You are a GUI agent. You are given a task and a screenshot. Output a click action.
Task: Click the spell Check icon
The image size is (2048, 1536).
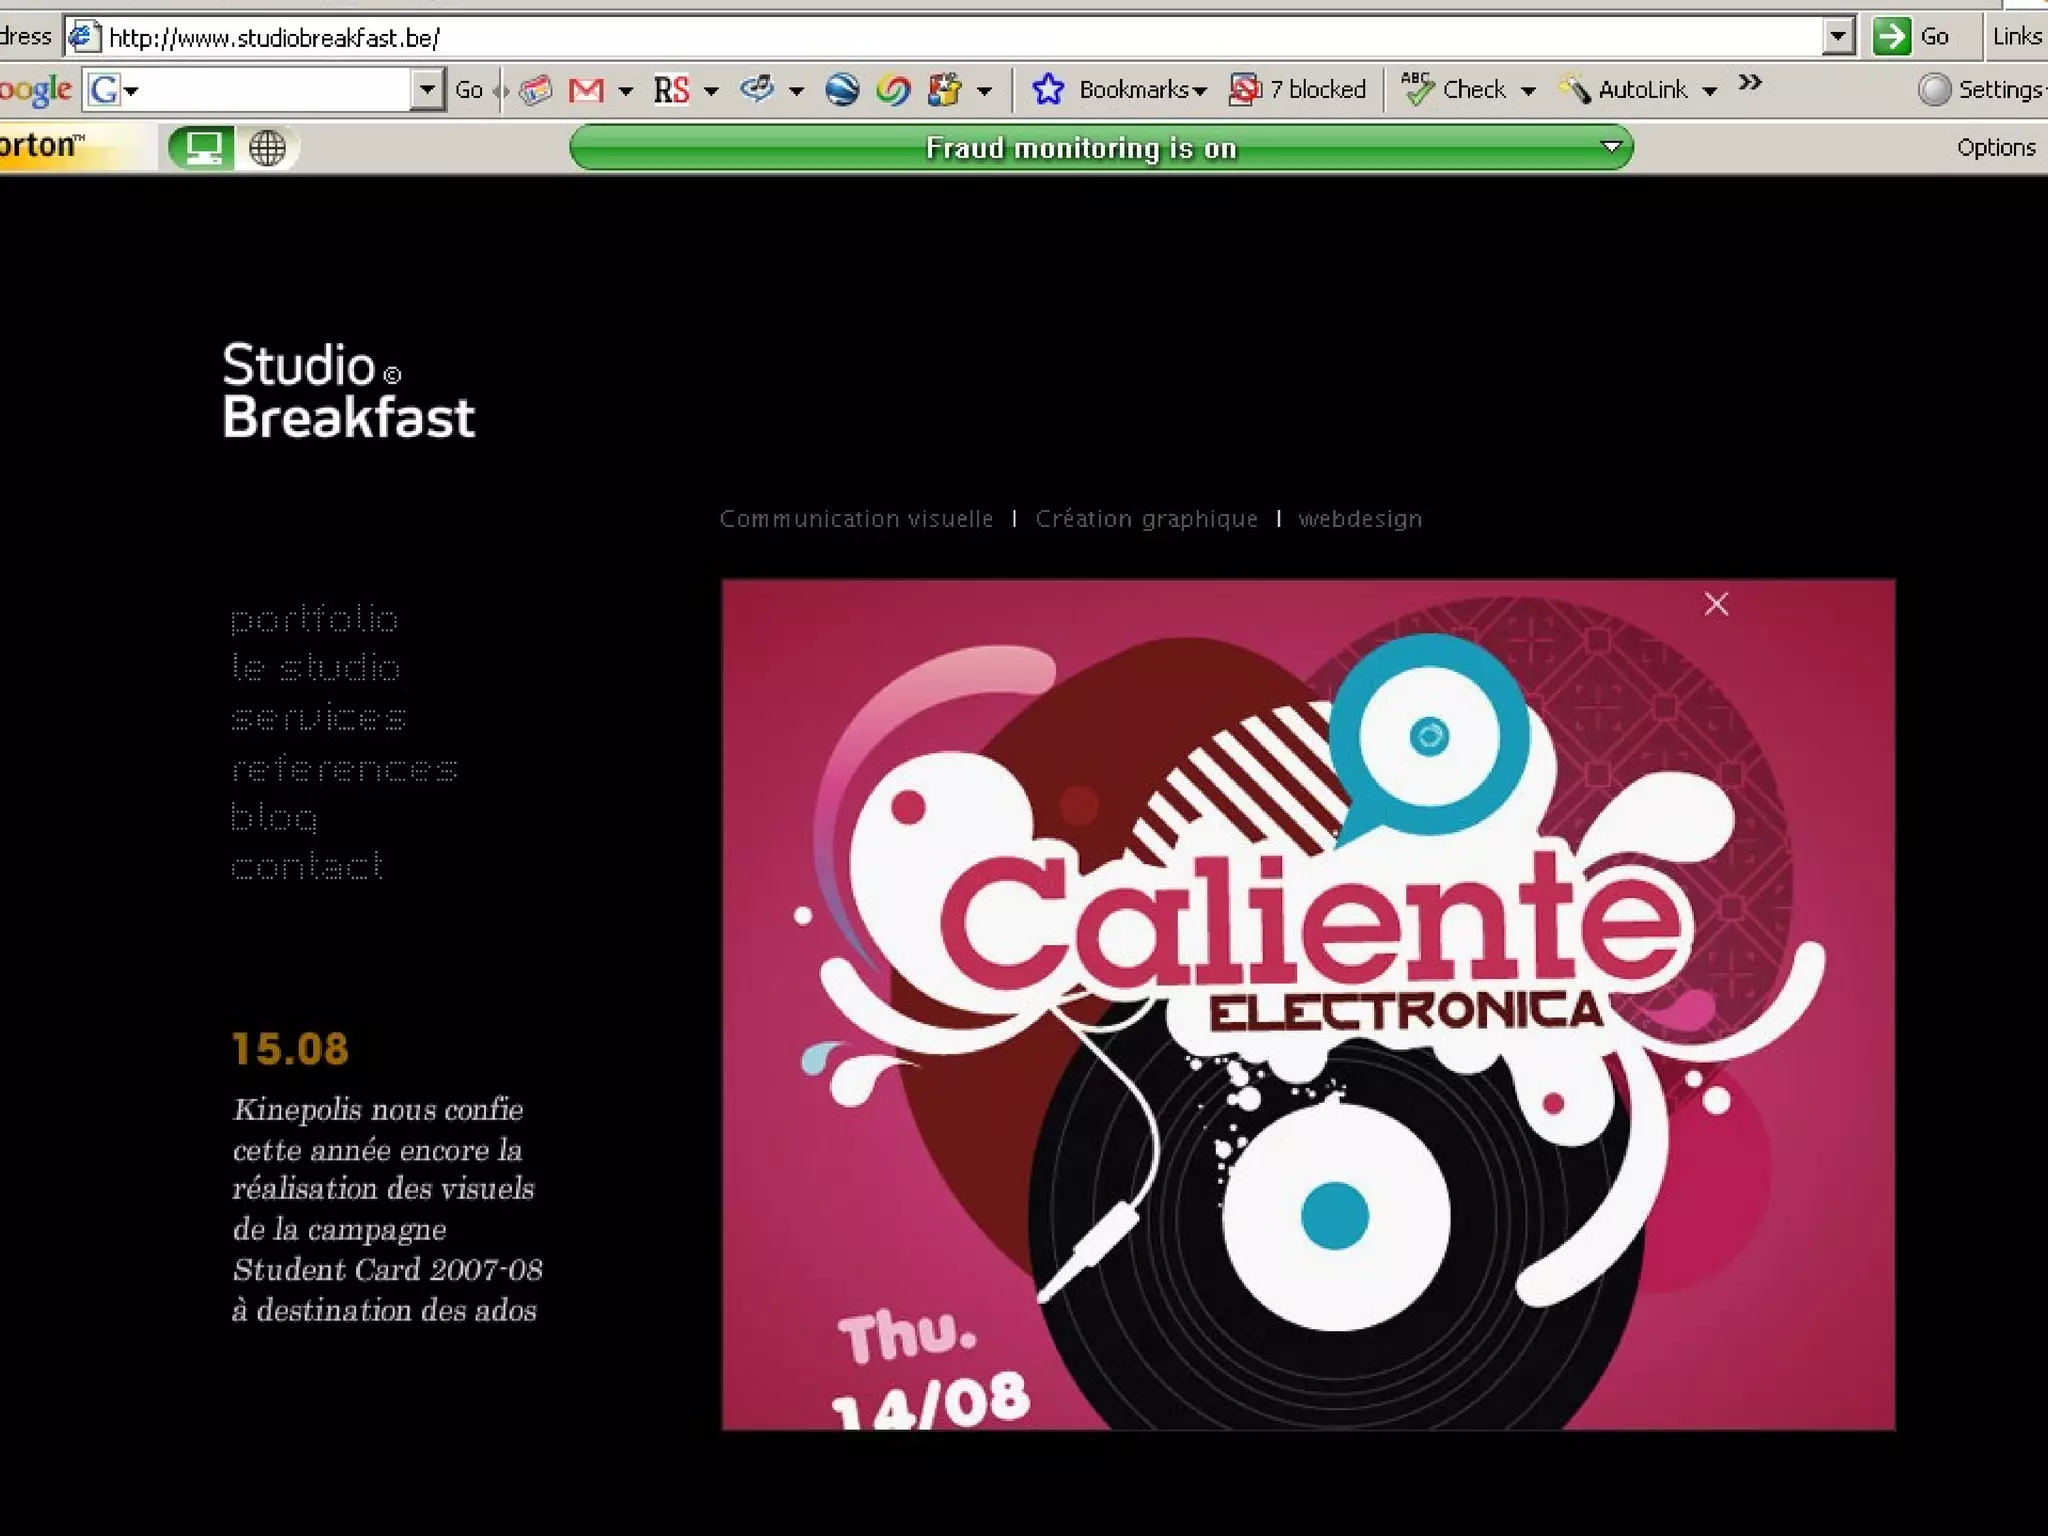tap(1418, 90)
